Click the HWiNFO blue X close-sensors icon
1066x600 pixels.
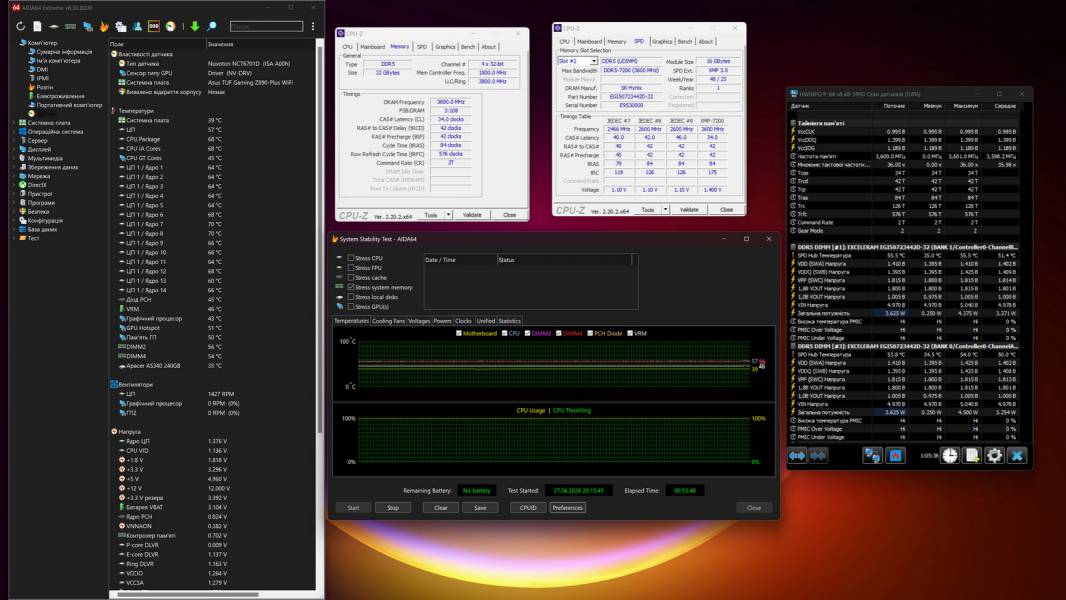(x=1016, y=455)
